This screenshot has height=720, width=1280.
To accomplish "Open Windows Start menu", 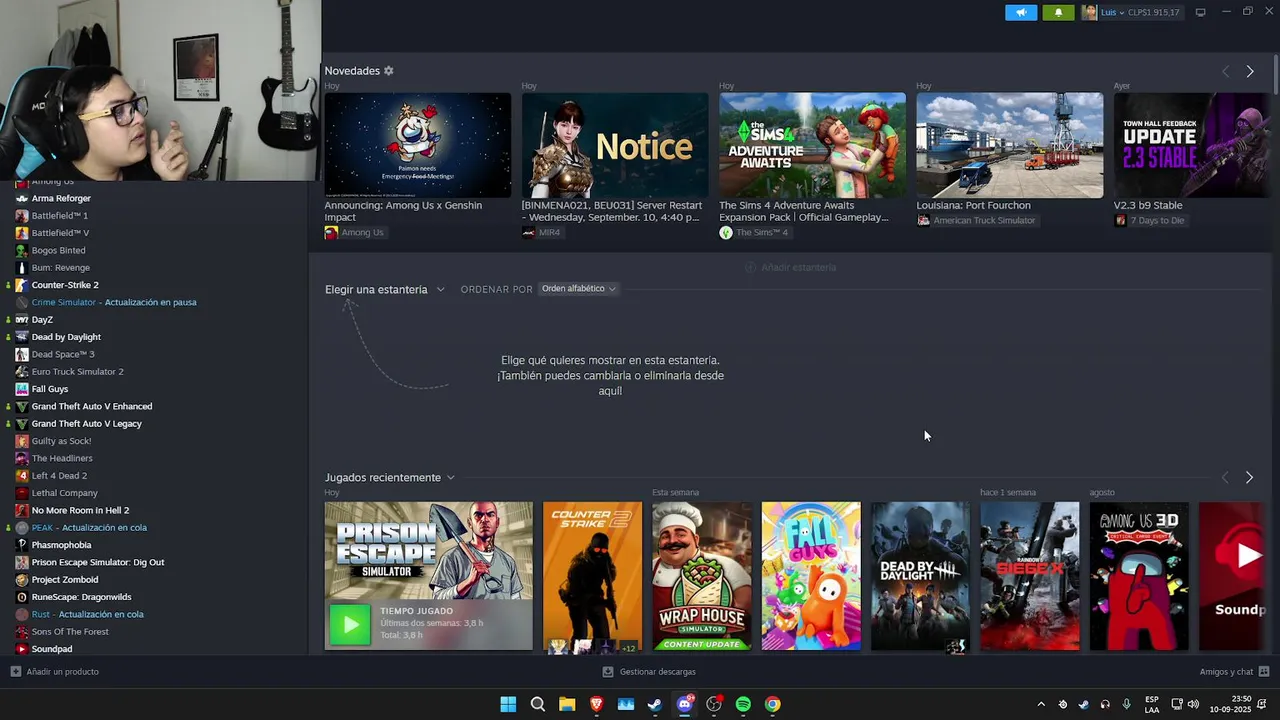I will tap(508, 704).
